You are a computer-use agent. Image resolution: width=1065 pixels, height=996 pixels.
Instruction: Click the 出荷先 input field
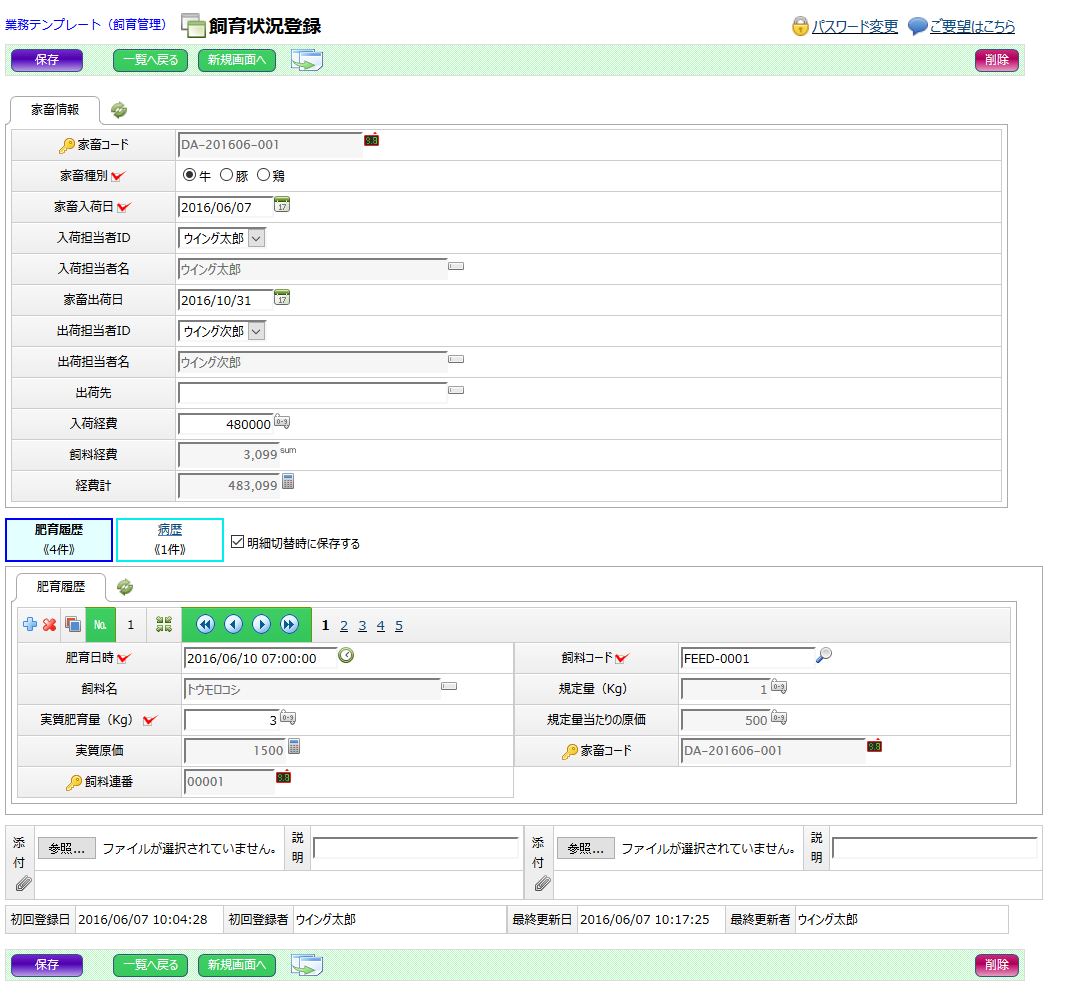point(312,393)
